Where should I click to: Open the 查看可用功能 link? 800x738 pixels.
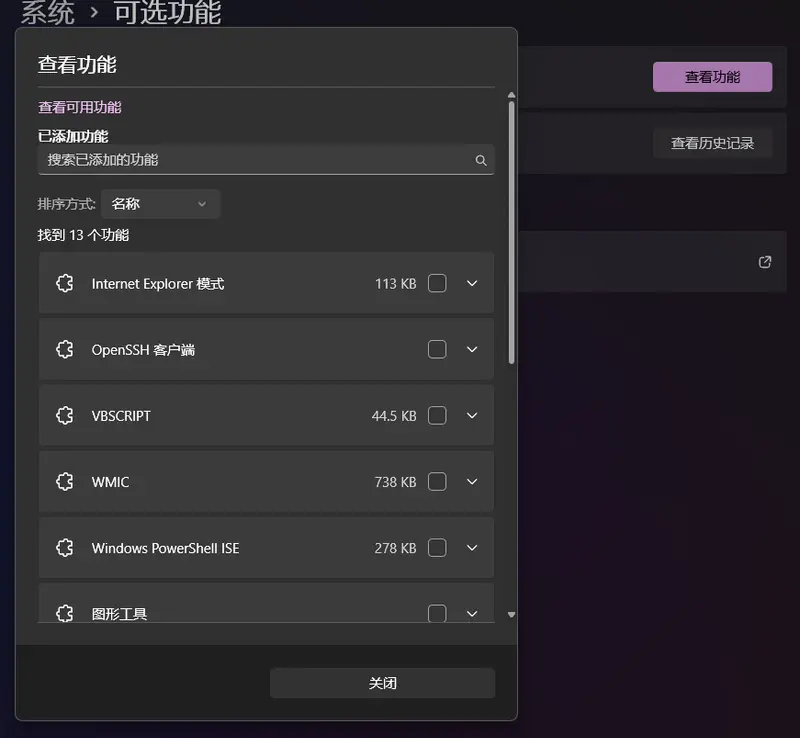80,107
